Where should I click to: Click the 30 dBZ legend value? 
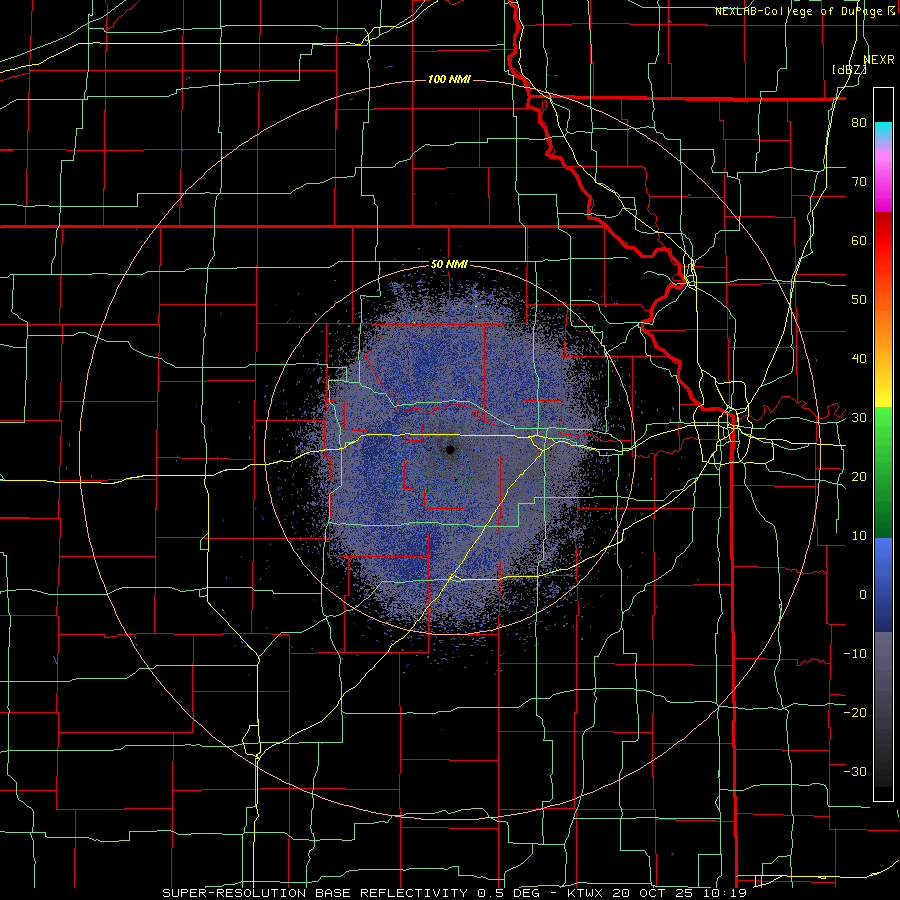[859, 417]
